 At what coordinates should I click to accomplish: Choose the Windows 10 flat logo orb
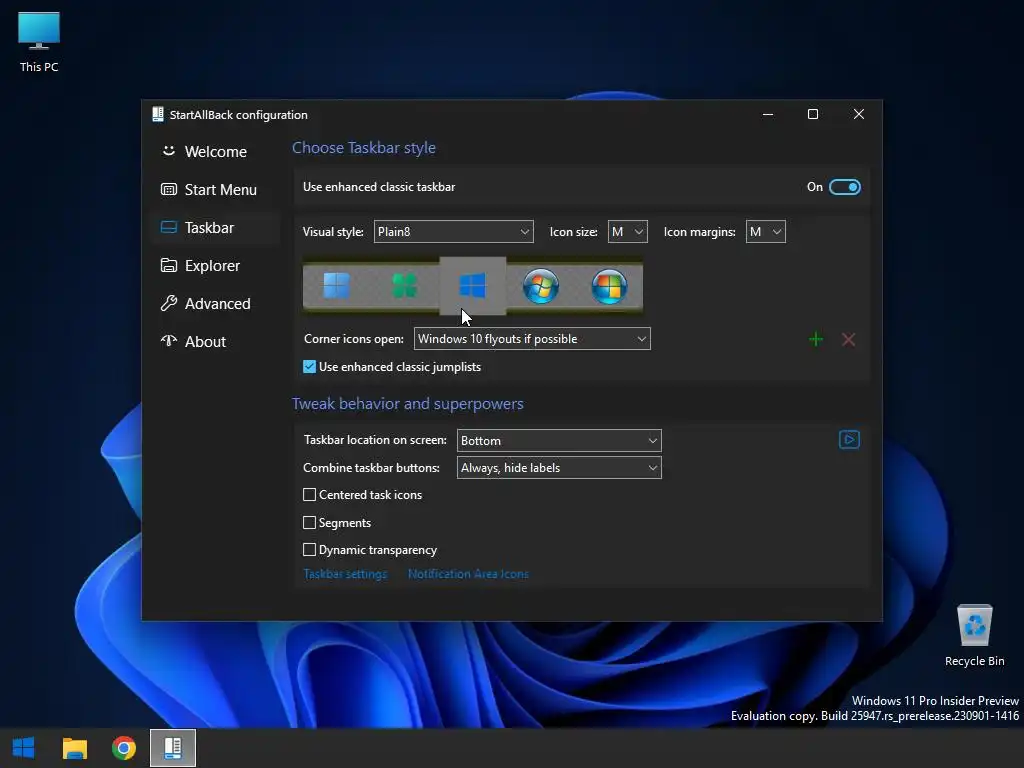[x=472, y=286]
